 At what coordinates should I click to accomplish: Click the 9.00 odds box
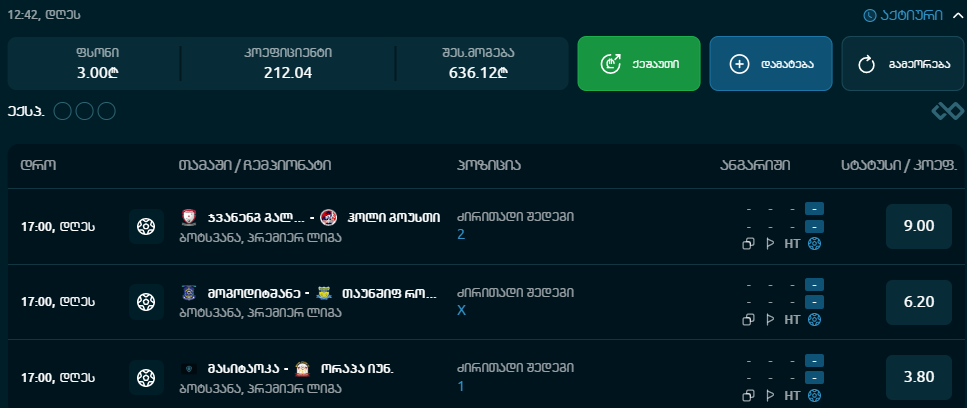(x=919, y=226)
